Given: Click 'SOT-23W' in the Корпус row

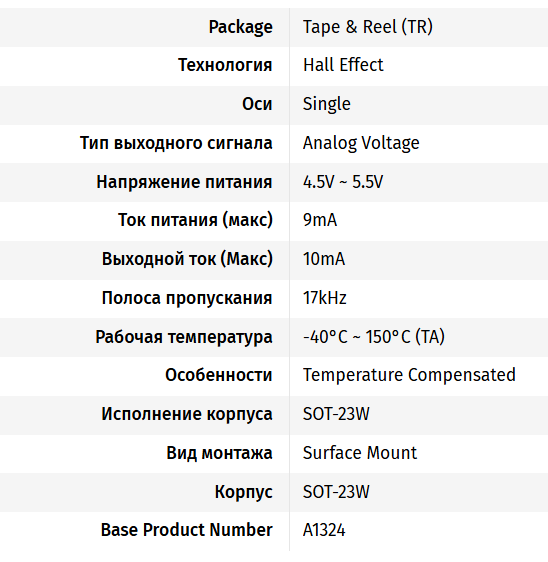Looking at the screenshot, I should pyautogui.click(x=336, y=492).
